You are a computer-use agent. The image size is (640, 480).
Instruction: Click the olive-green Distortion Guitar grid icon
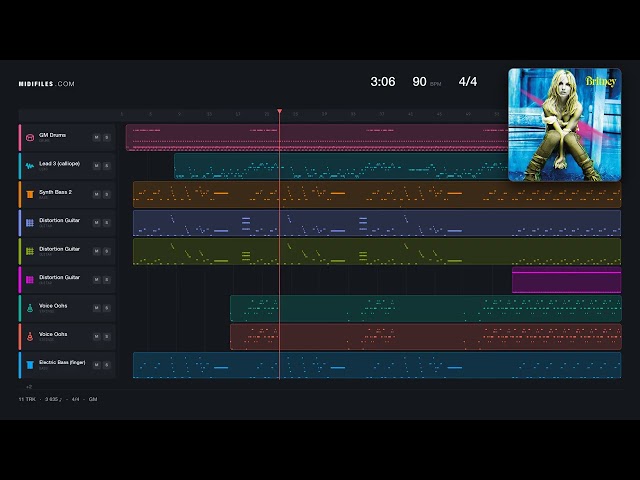tap(30, 251)
